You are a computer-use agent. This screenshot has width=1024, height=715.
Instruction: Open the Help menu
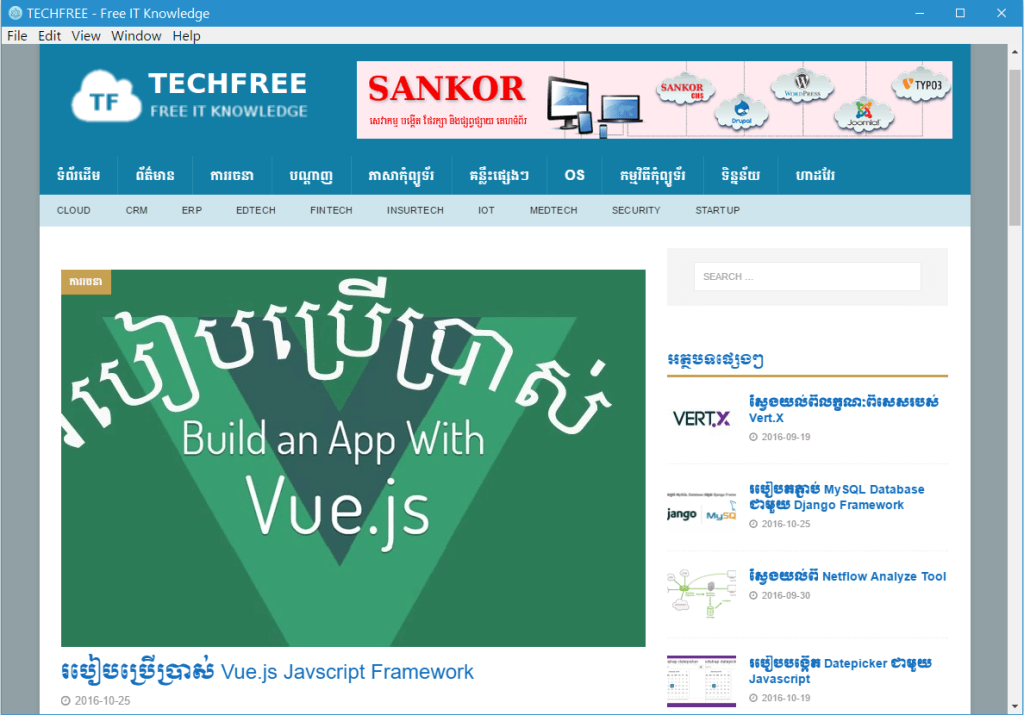click(186, 36)
